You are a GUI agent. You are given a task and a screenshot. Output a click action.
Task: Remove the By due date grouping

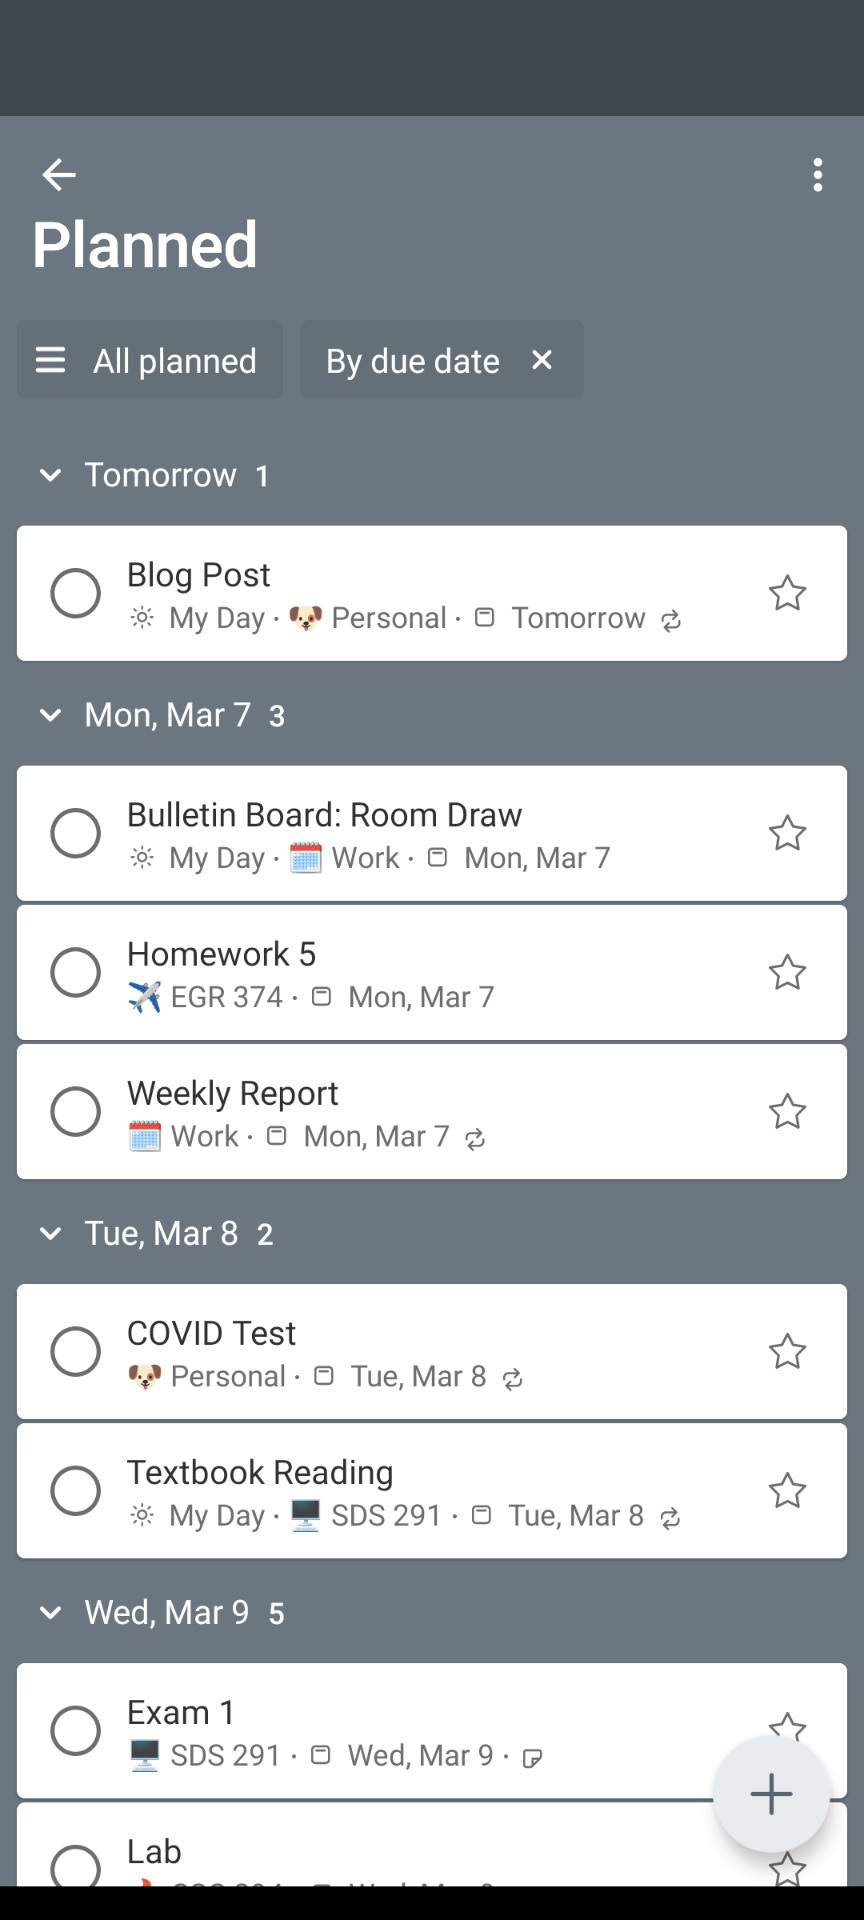click(542, 360)
